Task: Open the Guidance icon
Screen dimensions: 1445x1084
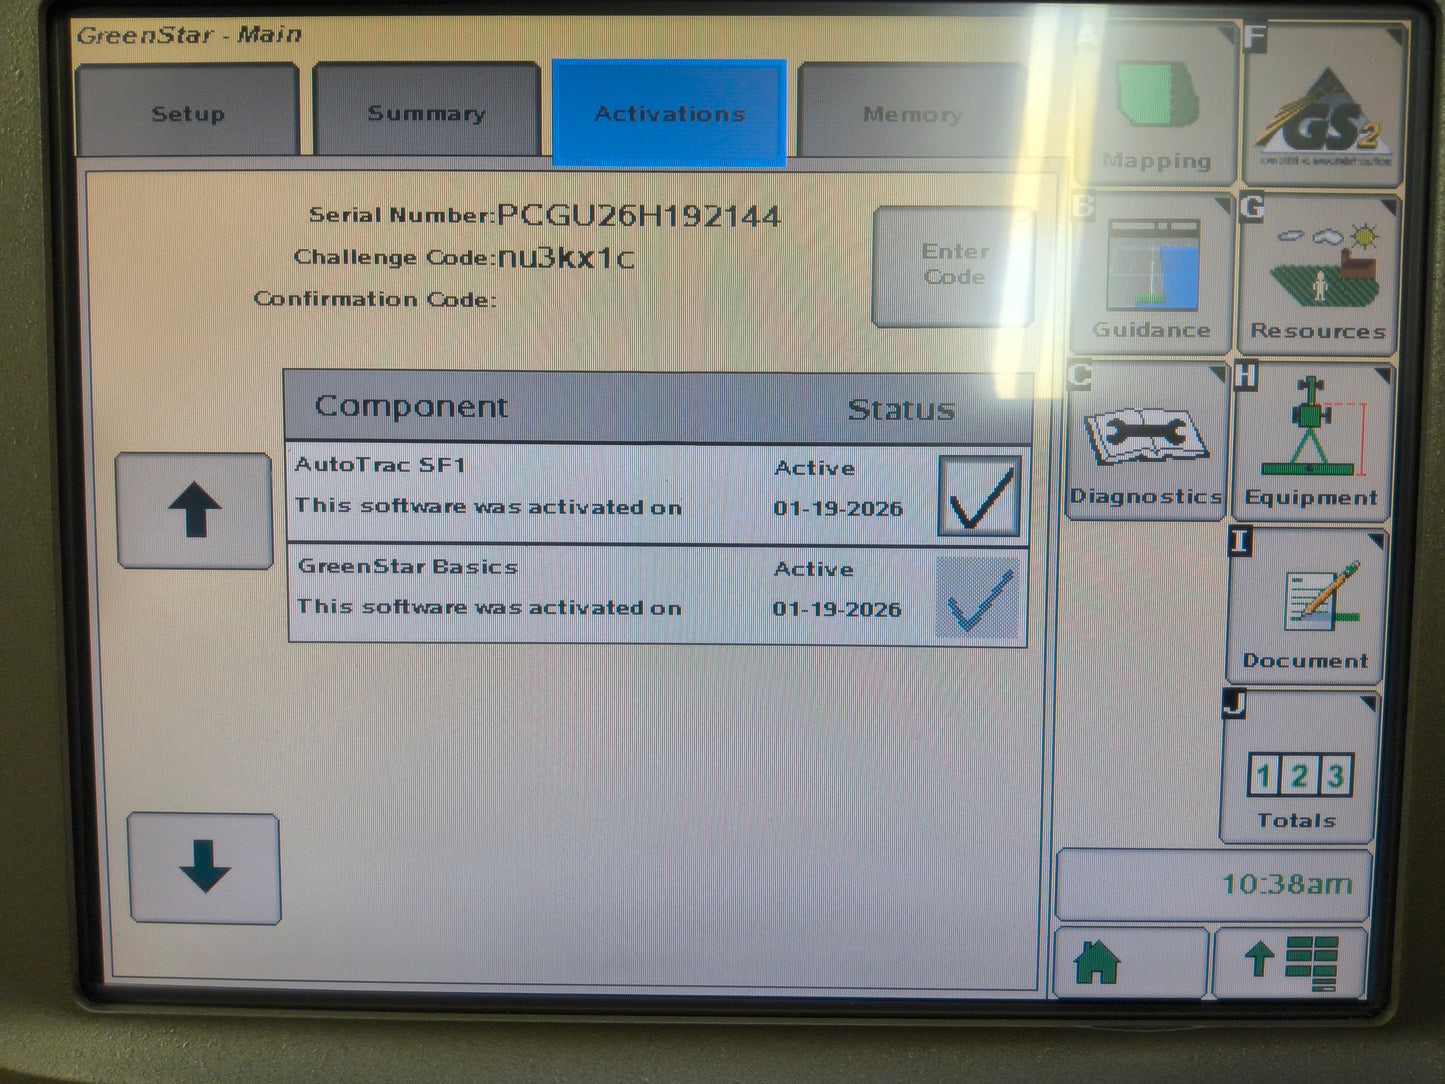Action: click(x=1150, y=273)
